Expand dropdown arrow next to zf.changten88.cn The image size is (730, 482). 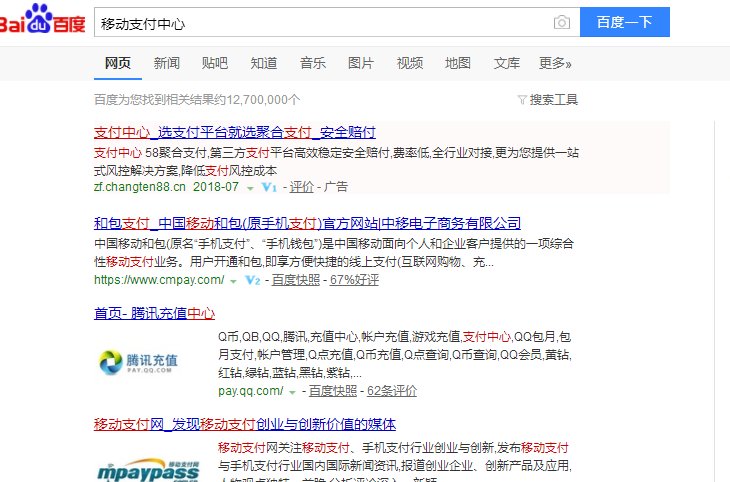pyautogui.click(x=250, y=189)
